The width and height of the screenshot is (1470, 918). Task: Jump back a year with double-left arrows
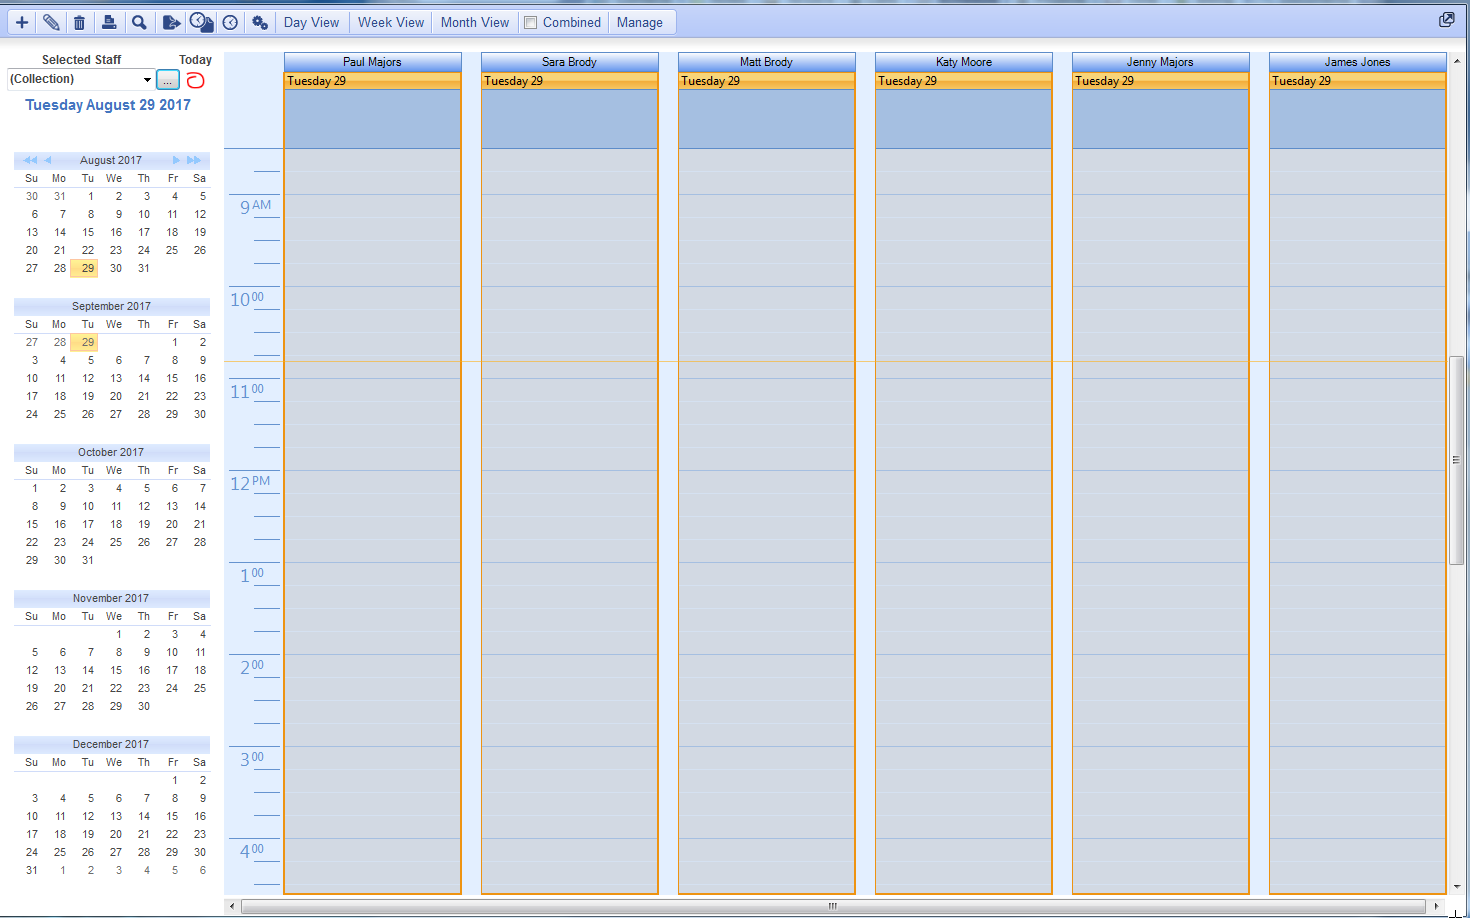point(30,160)
